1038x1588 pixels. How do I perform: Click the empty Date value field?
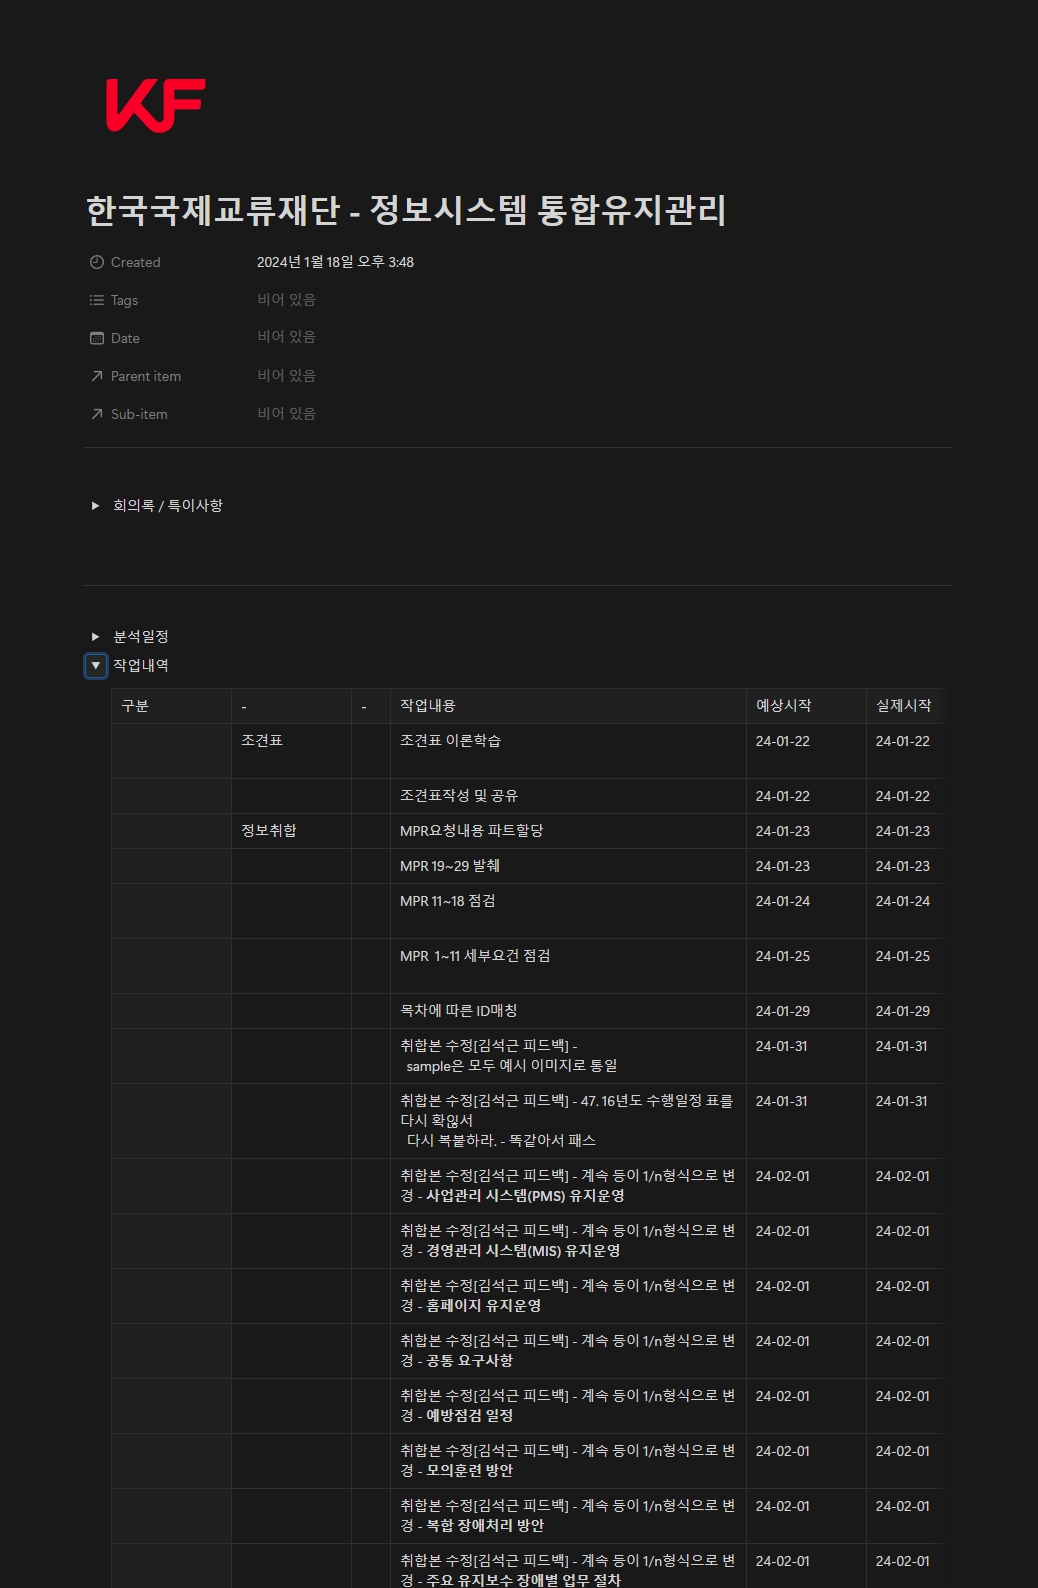(286, 337)
